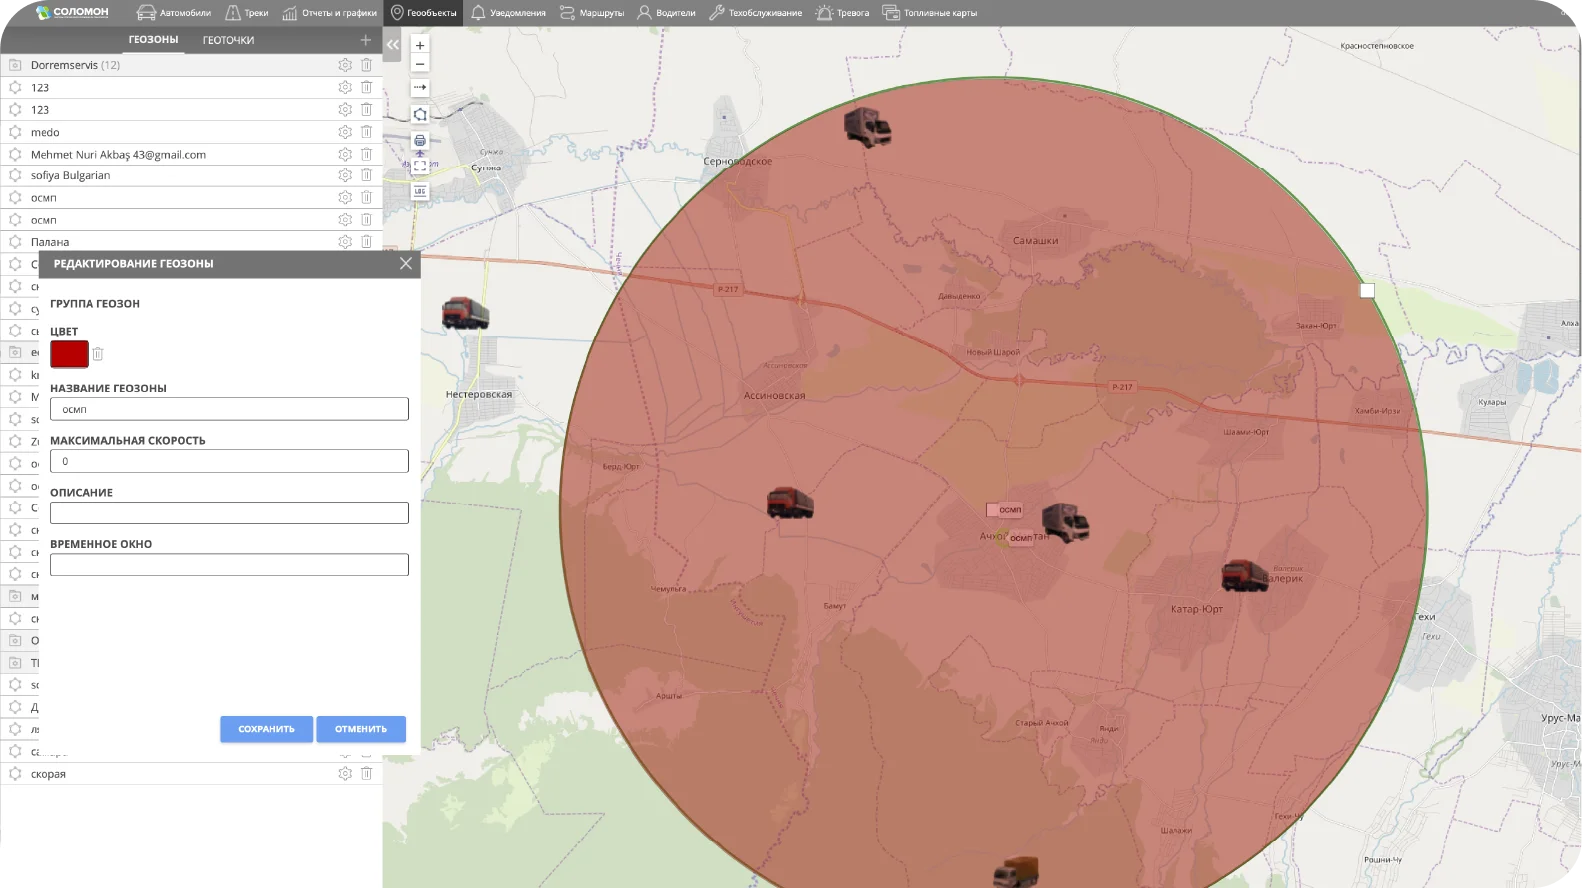Toggle visibility of Палана geozone

tap(15, 242)
